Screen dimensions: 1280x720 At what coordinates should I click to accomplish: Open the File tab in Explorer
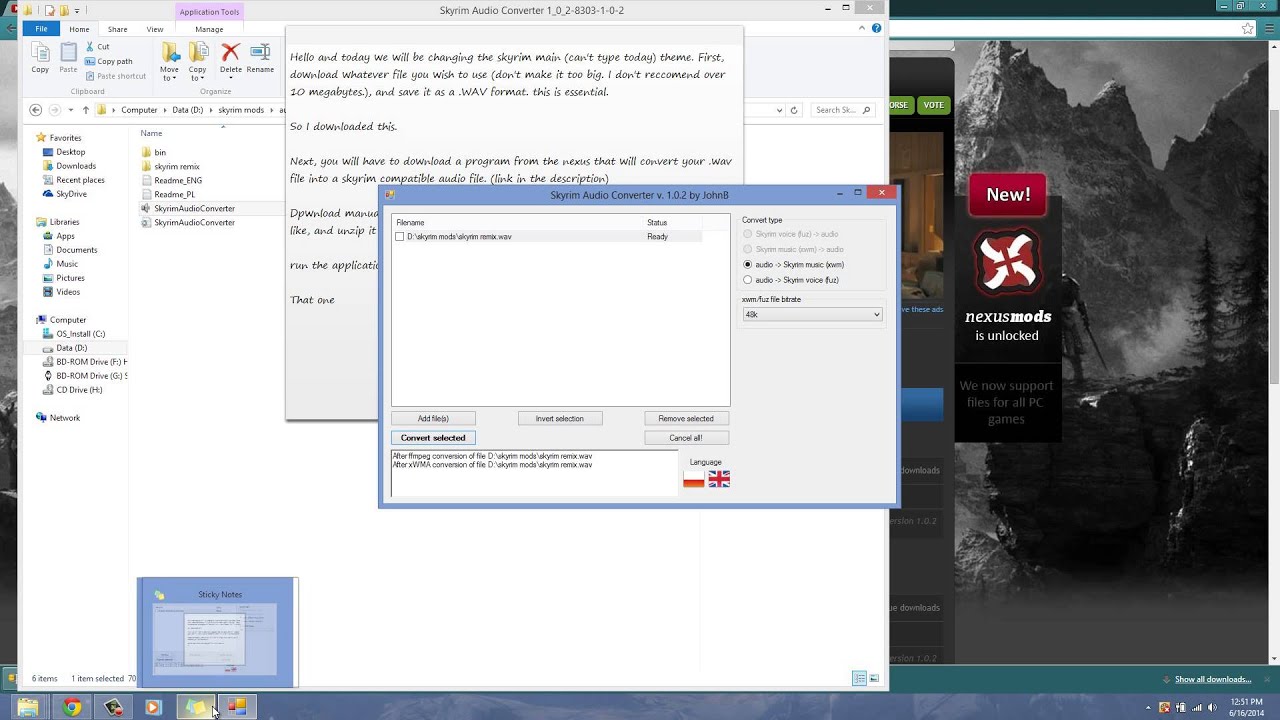pos(41,29)
